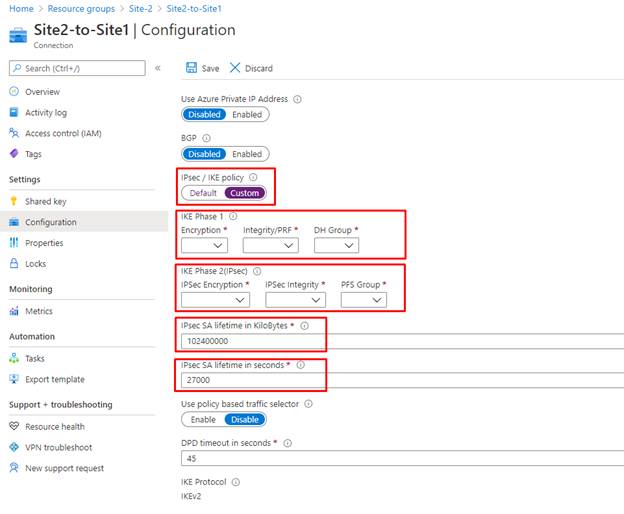The width and height of the screenshot is (624, 514).
Task: Collapse the sidebar with double chevron
Action: (x=158, y=68)
